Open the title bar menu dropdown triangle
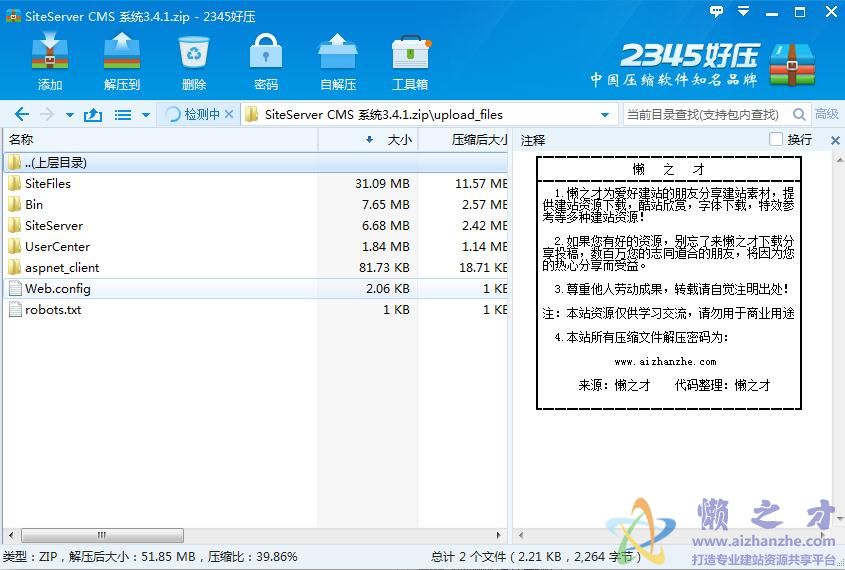 [x=744, y=11]
